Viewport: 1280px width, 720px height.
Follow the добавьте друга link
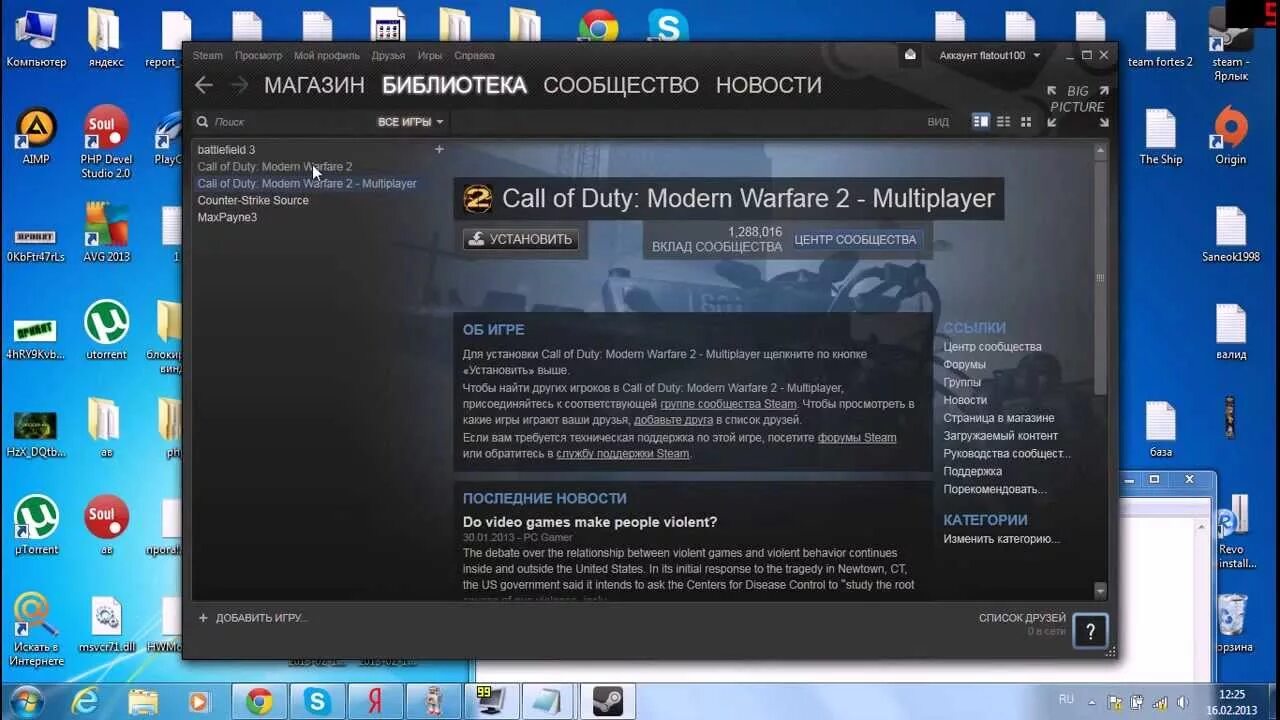point(673,420)
